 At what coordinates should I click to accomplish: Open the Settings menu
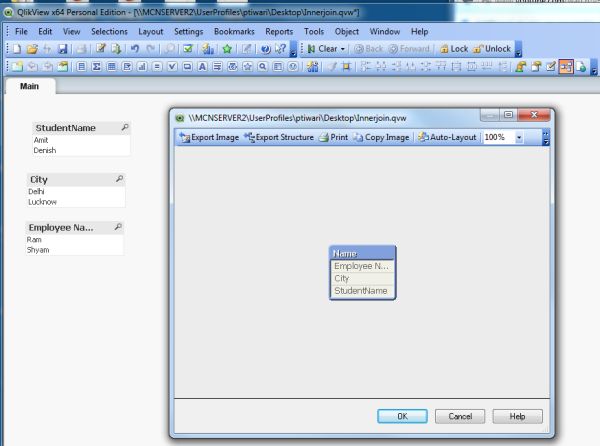point(189,31)
